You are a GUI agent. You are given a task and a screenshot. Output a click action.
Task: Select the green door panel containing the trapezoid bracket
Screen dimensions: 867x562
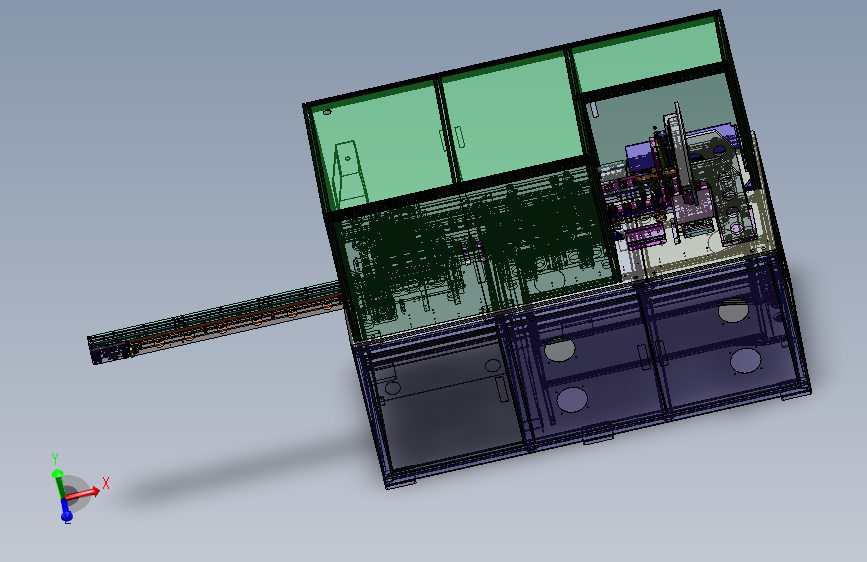386,144
